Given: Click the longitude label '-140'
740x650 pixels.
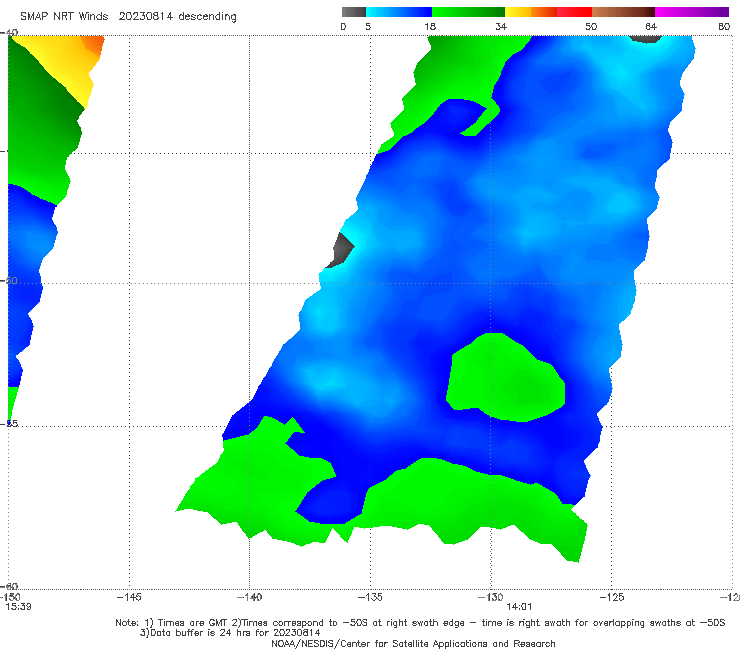Looking at the screenshot, I should (x=249, y=598).
